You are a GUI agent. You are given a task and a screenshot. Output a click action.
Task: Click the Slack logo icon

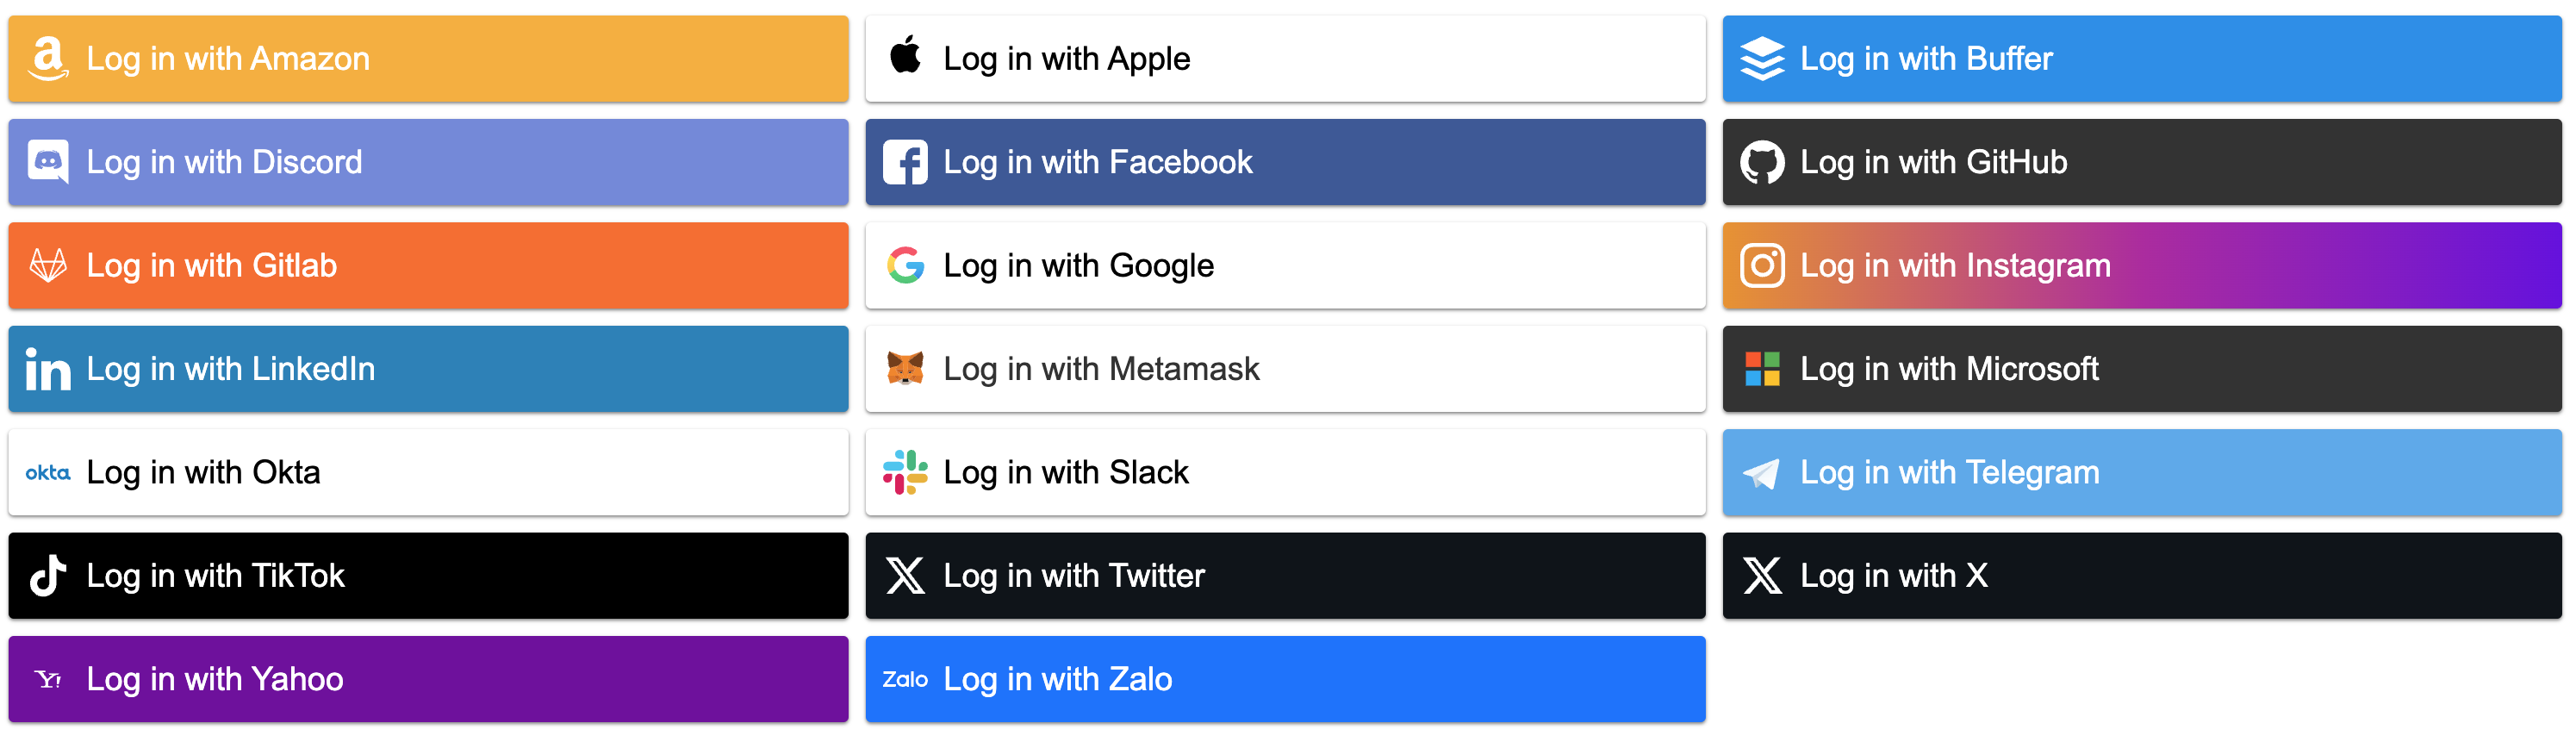coord(905,472)
